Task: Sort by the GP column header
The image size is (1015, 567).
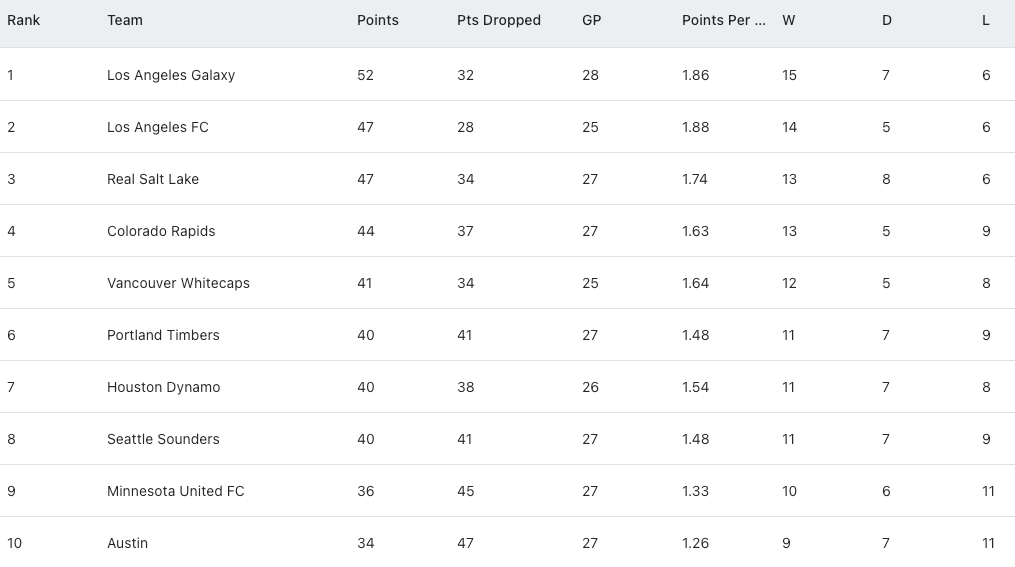Action: (591, 20)
